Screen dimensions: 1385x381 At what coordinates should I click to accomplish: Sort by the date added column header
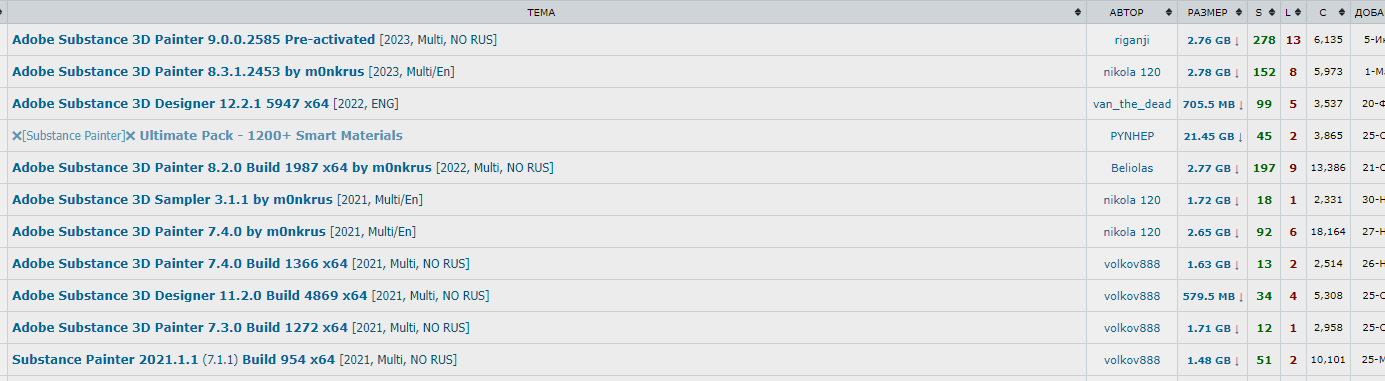click(1367, 12)
